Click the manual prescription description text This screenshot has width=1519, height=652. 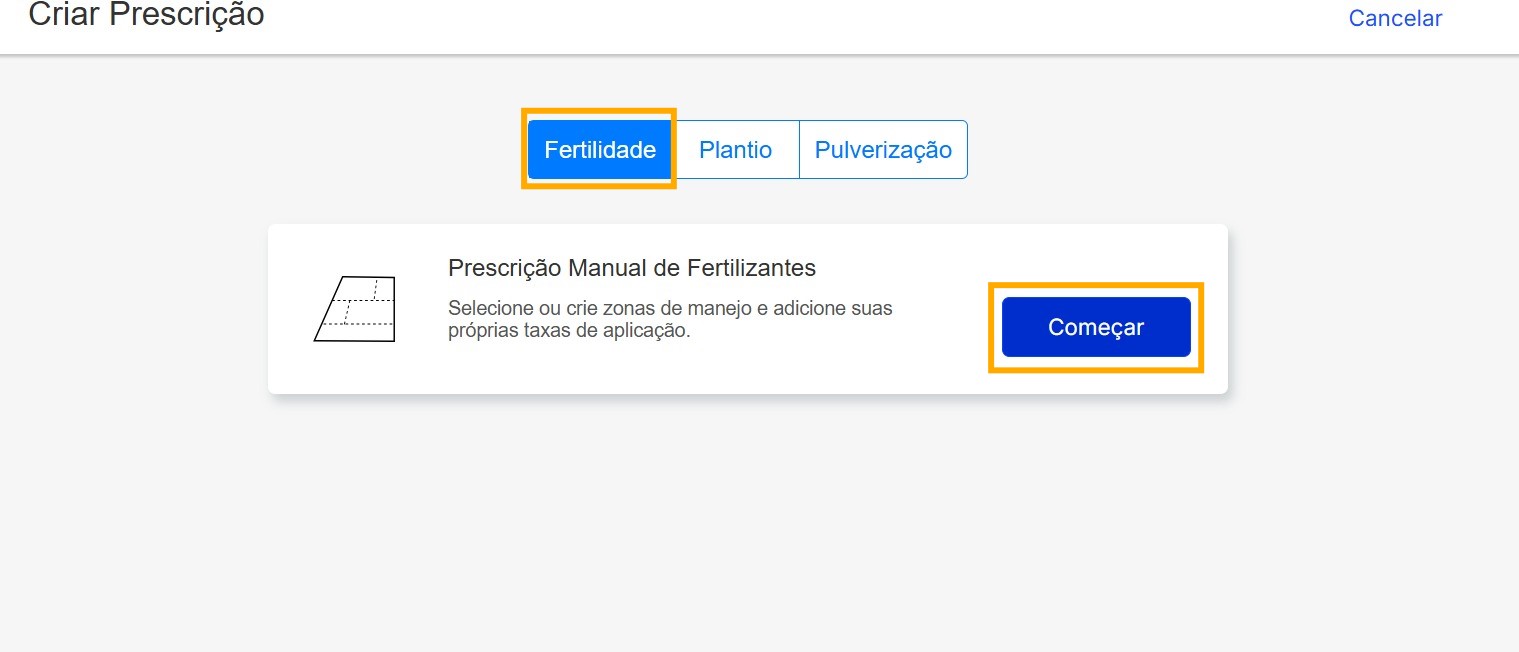(x=669, y=319)
